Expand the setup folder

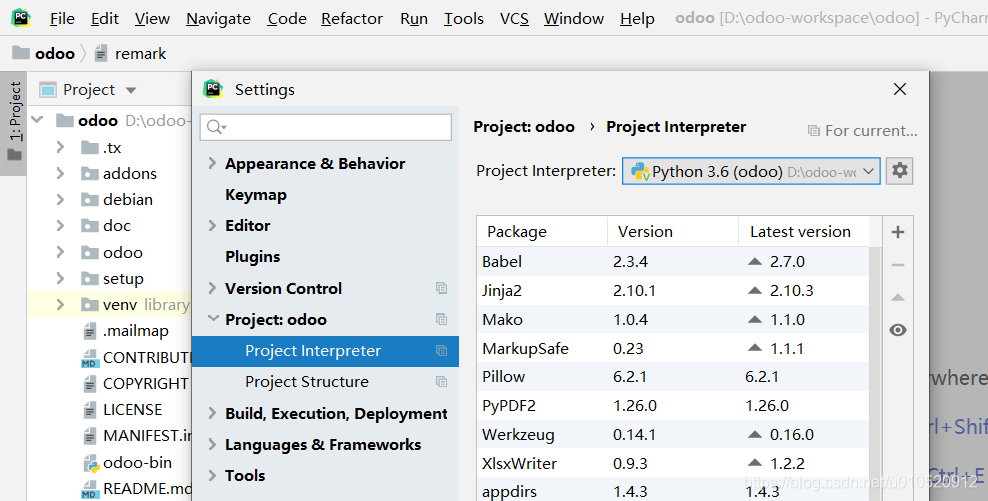(x=60, y=278)
